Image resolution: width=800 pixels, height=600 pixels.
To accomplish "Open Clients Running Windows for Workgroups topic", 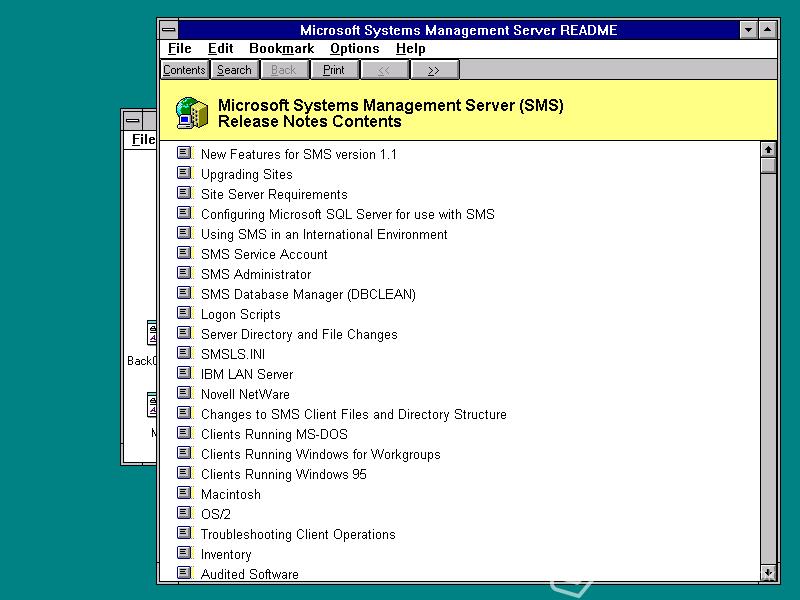I will click(x=321, y=454).
